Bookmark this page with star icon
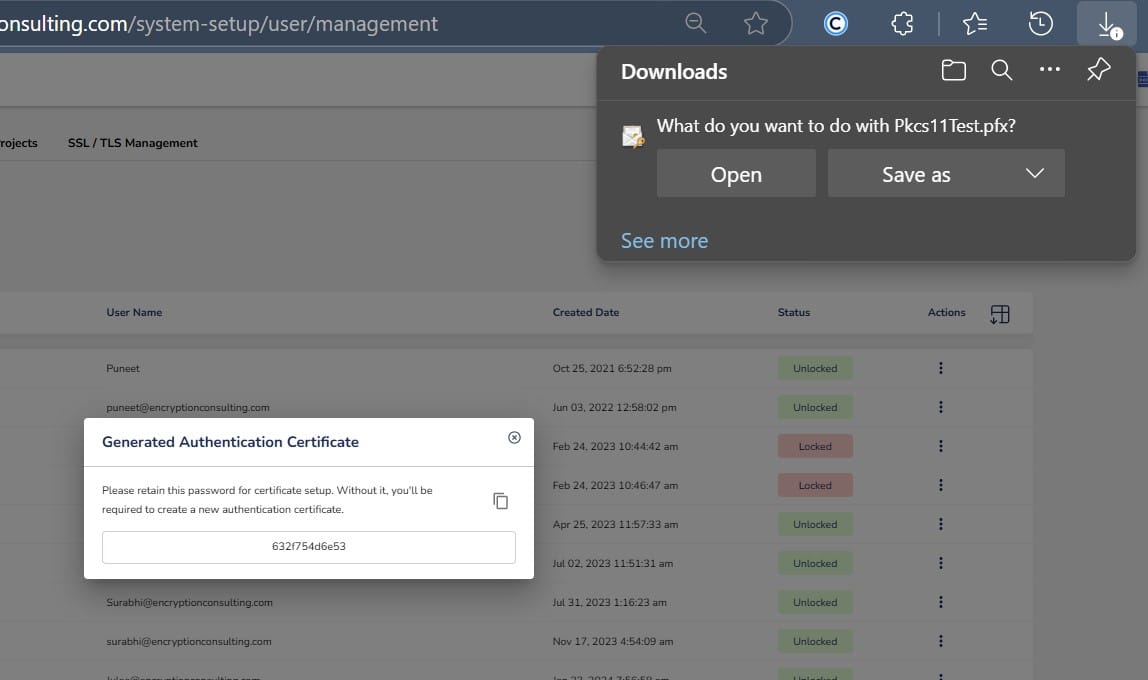 tap(756, 24)
